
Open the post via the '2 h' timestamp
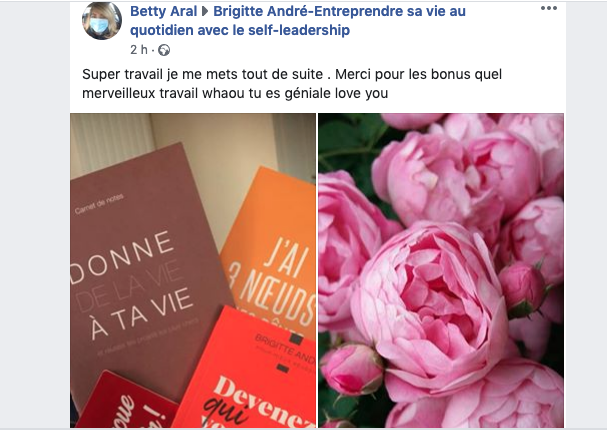[139, 50]
